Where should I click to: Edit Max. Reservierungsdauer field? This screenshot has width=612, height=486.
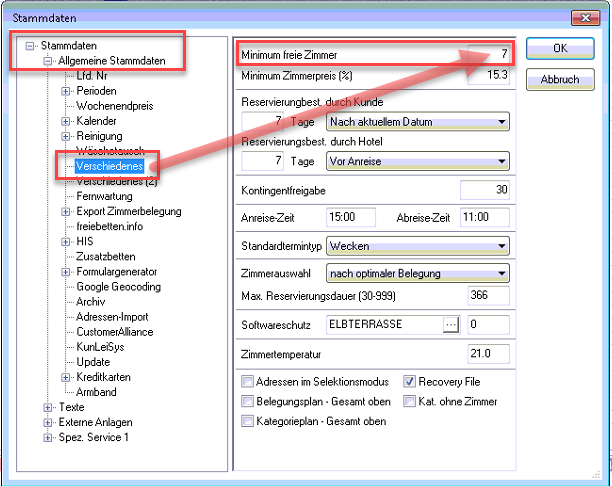click(489, 295)
